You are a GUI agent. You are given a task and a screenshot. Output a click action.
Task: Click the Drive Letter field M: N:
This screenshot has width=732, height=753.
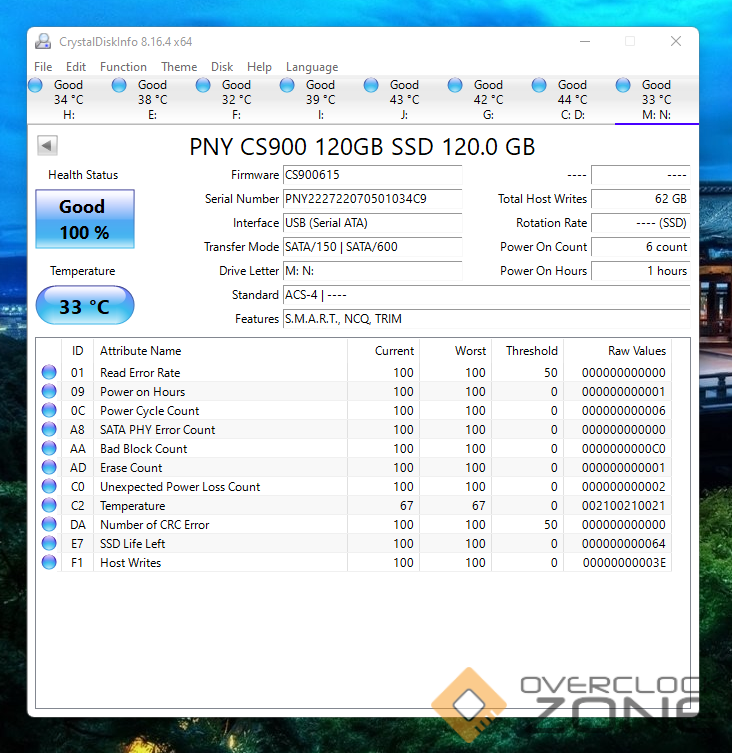tap(373, 271)
